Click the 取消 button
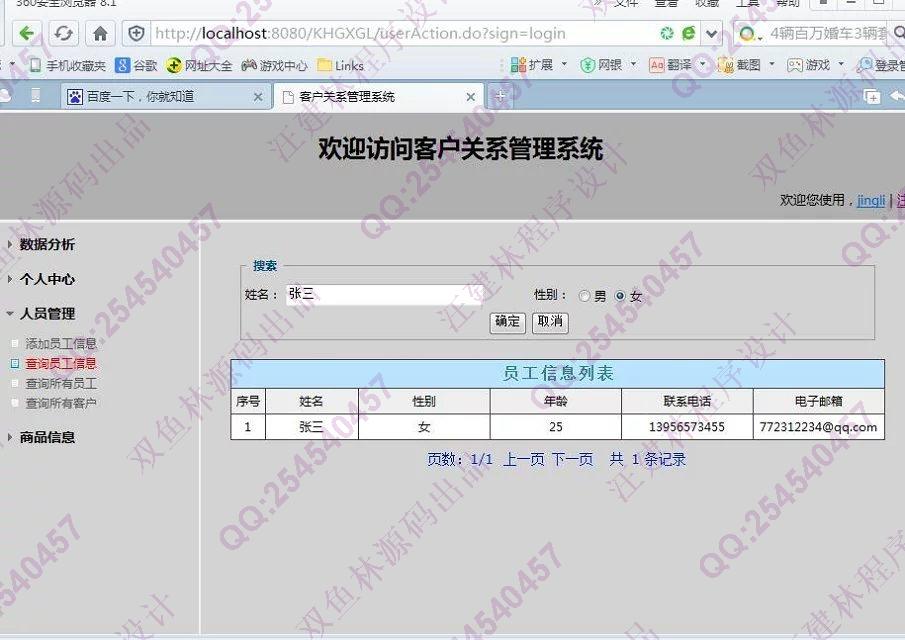Screen dimensions: 905x640 coord(549,322)
